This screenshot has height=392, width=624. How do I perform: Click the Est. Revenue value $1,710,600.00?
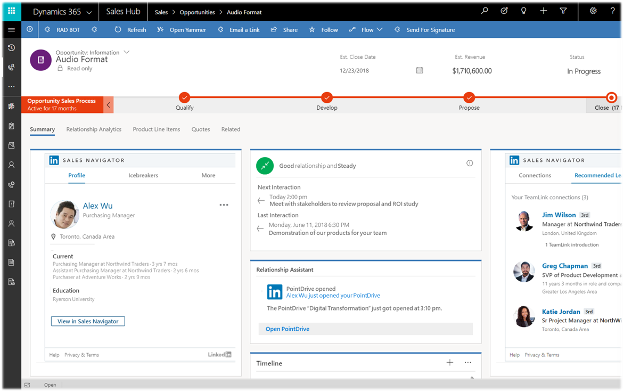(472, 71)
